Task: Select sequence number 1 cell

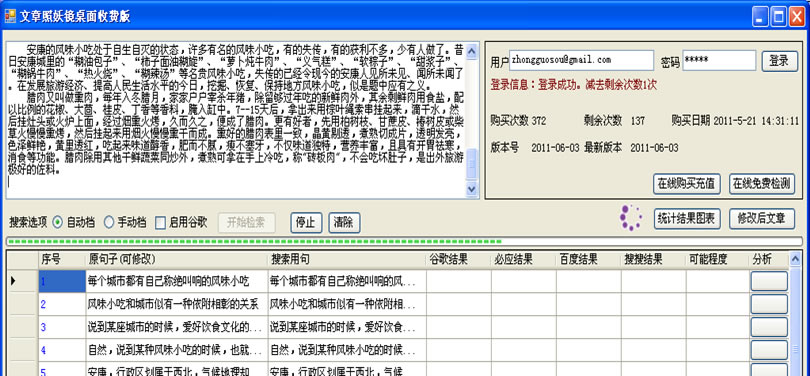Action: click(x=62, y=281)
